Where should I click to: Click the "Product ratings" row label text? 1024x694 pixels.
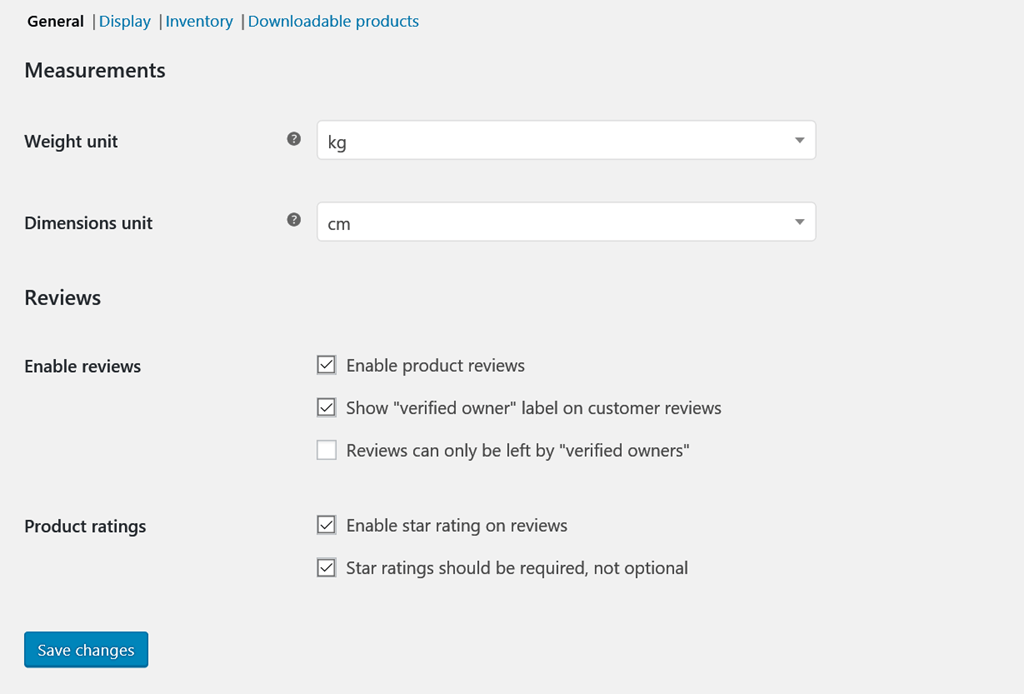tap(85, 526)
